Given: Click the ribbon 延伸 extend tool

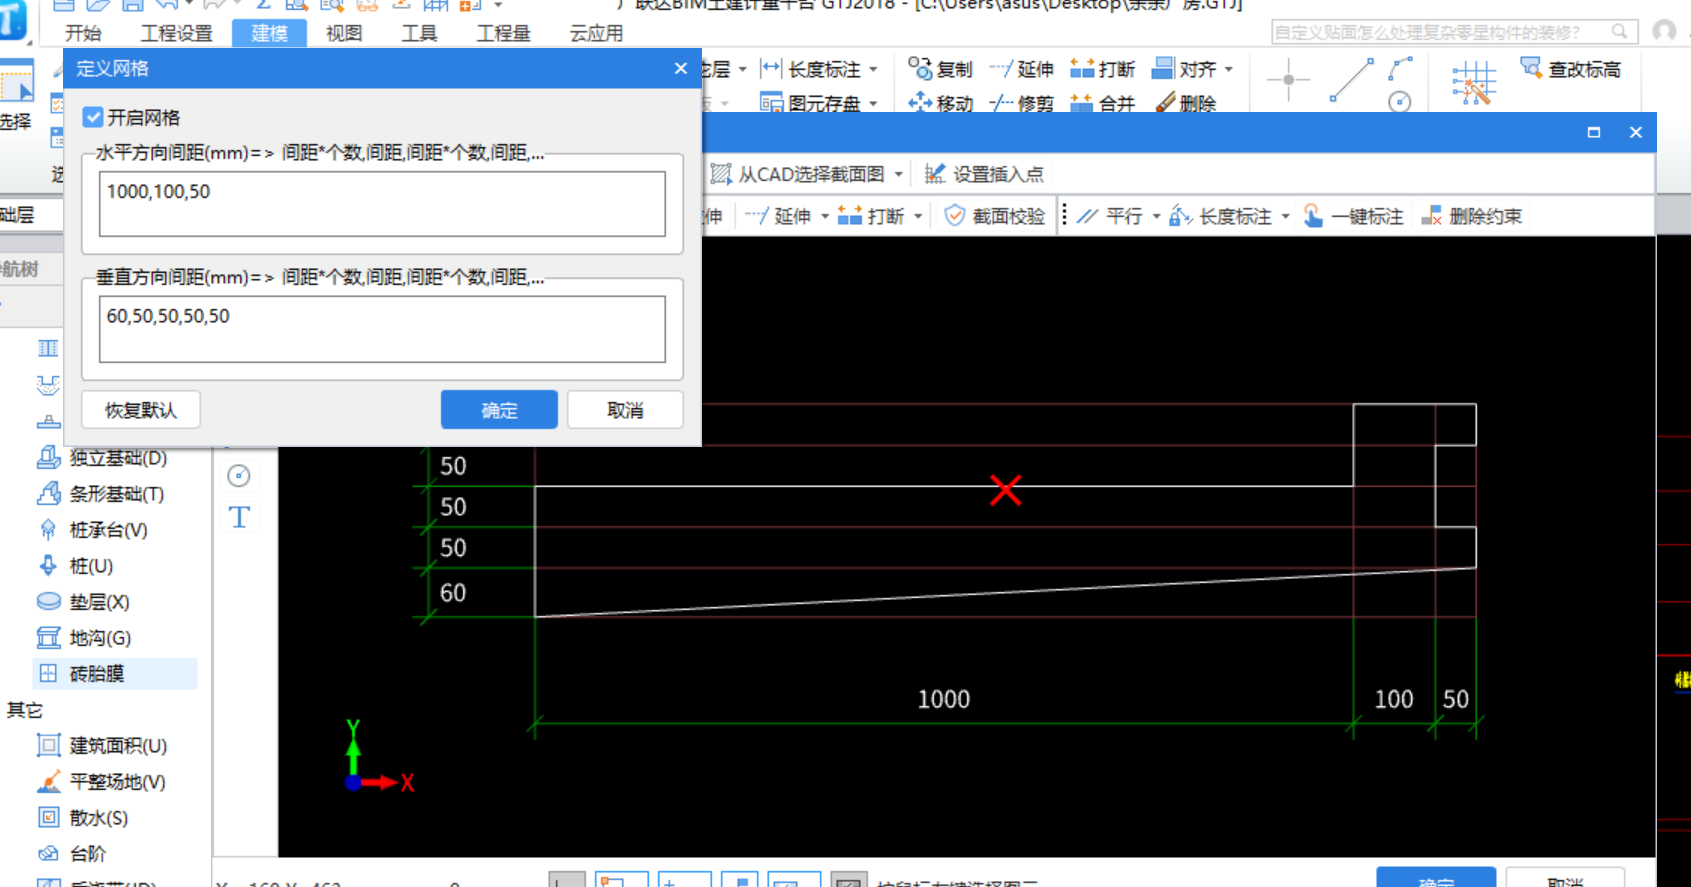Looking at the screenshot, I should [1022, 69].
